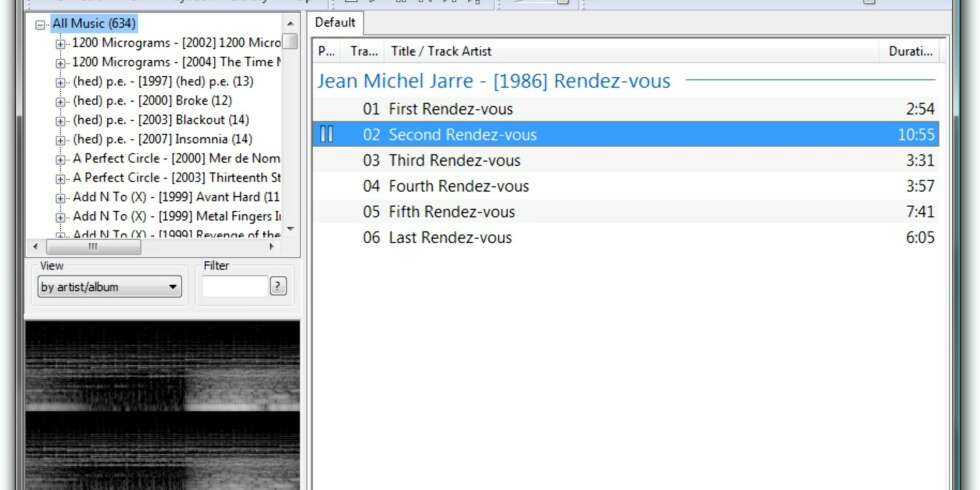This screenshot has height=490, width=980.
Task: Collapse the All Music tree node
Action: [x=41, y=25]
